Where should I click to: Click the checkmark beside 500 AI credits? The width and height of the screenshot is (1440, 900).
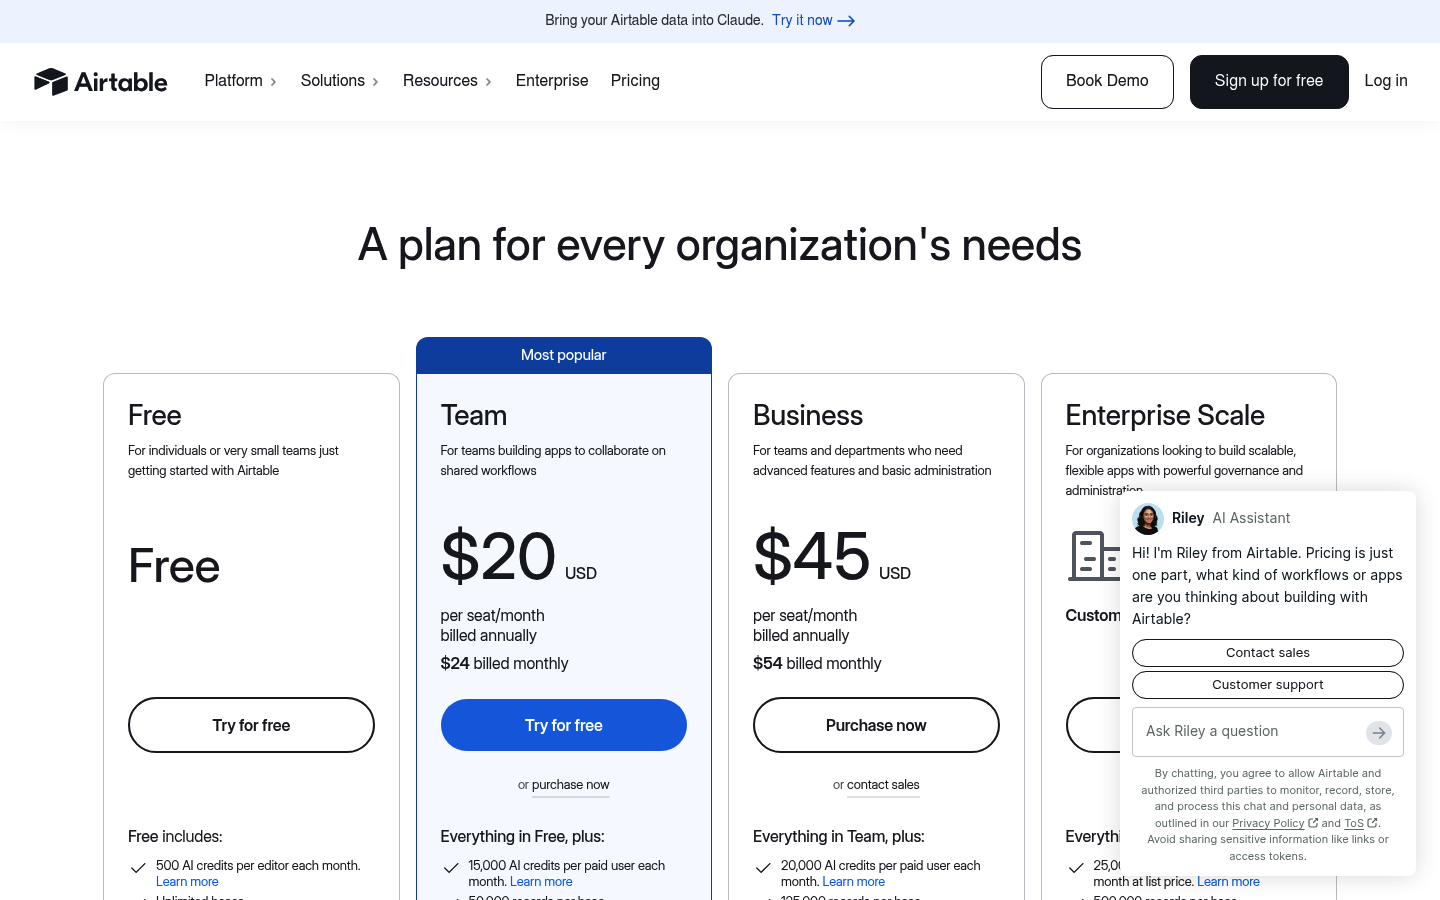pyautogui.click(x=138, y=867)
